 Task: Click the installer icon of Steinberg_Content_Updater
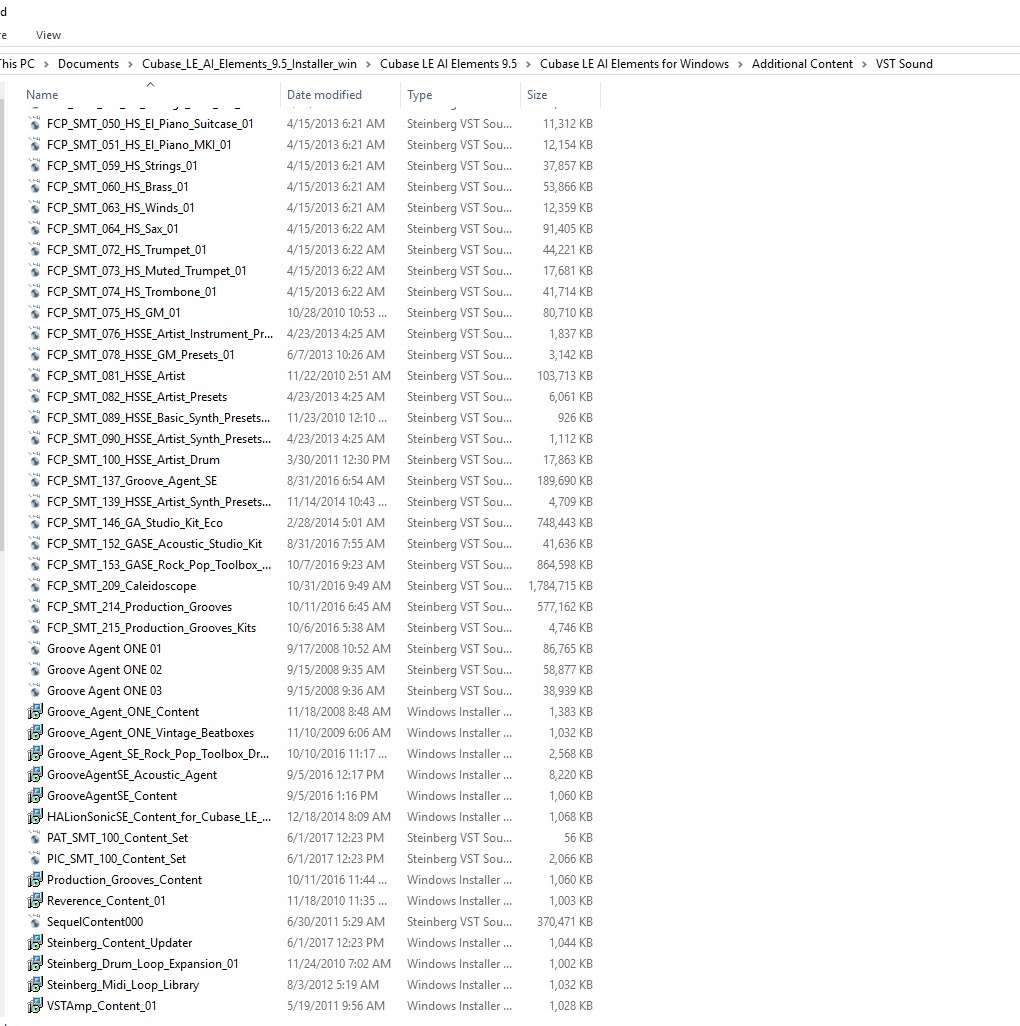click(35, 942)
